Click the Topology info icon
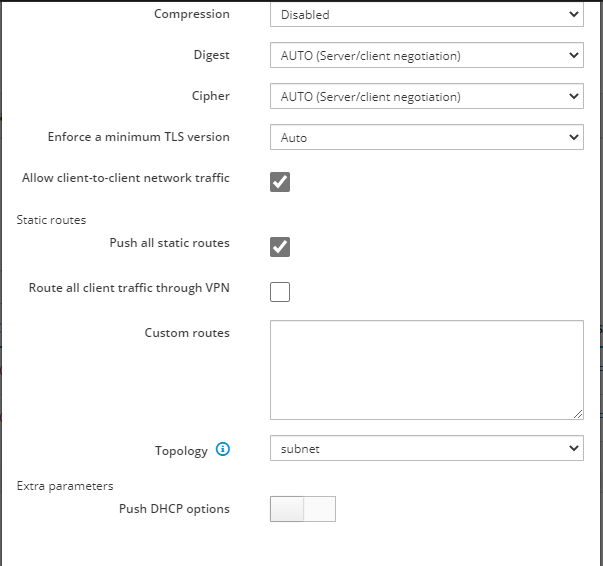 (x=223, y=449)
